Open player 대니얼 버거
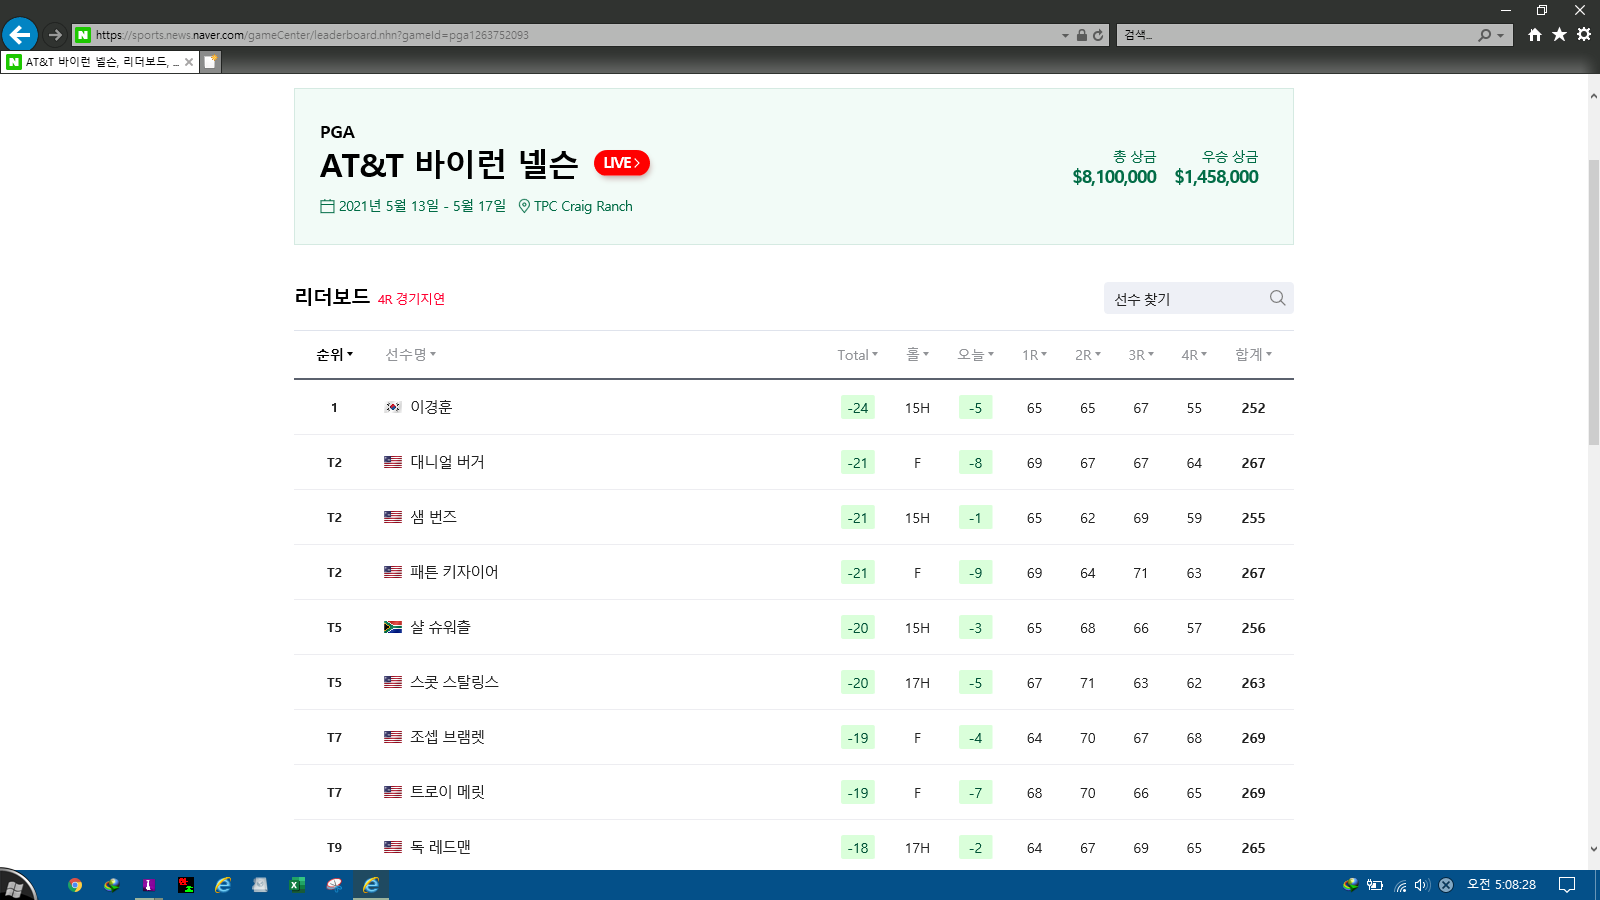The height and width of the screenshot is (900, 1600). click(x=447, y=462)
